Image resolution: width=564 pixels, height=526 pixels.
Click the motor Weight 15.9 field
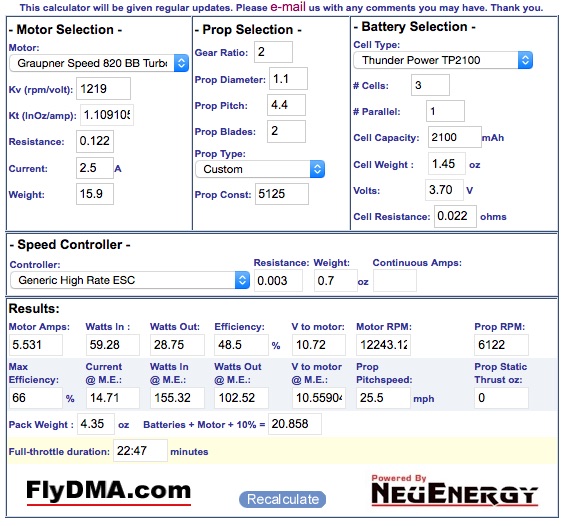pyautogui.click(x=95, y=194)
